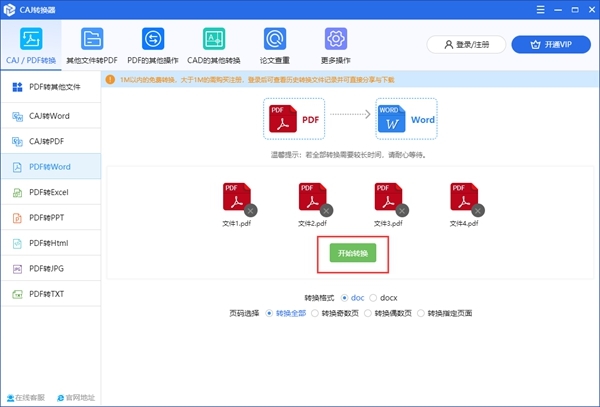Click the CAD的其他转换 icon
This screenshot has height=407, width=600.
214,44
